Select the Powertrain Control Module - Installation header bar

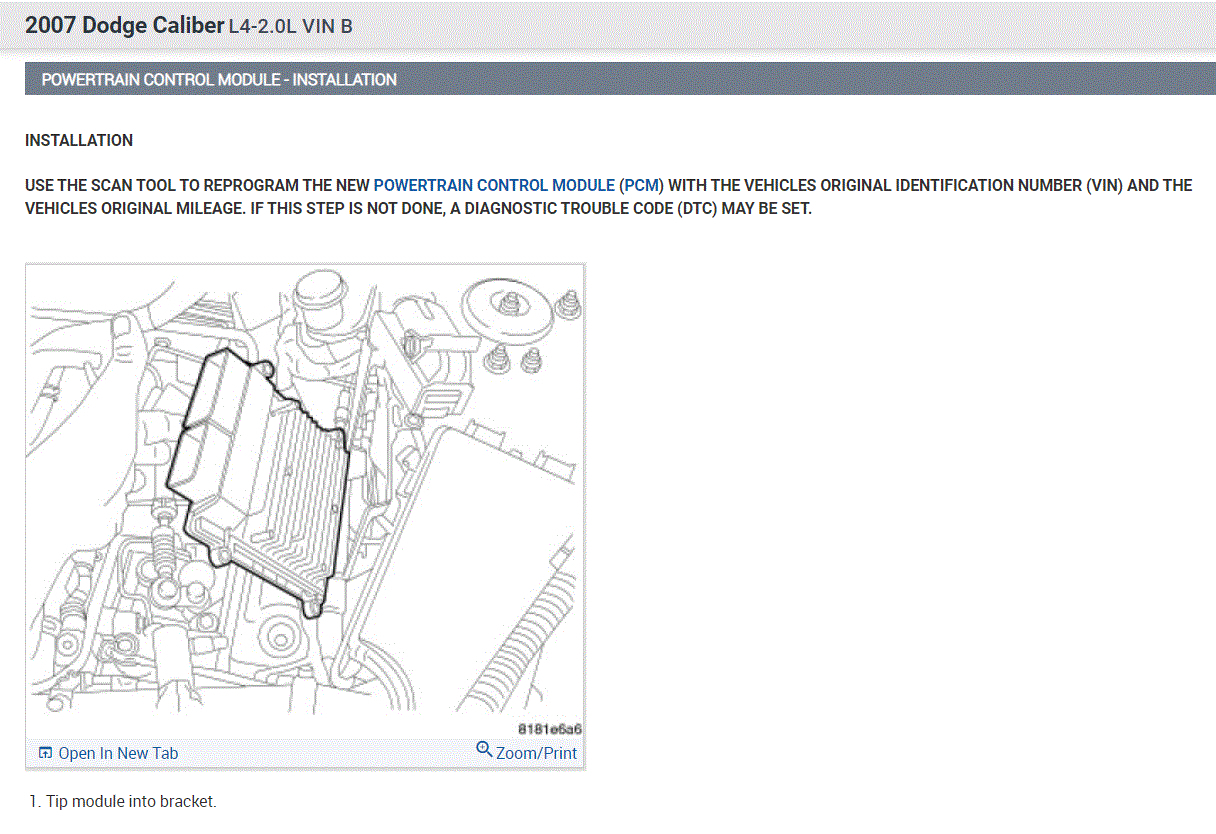coord(620,79)
